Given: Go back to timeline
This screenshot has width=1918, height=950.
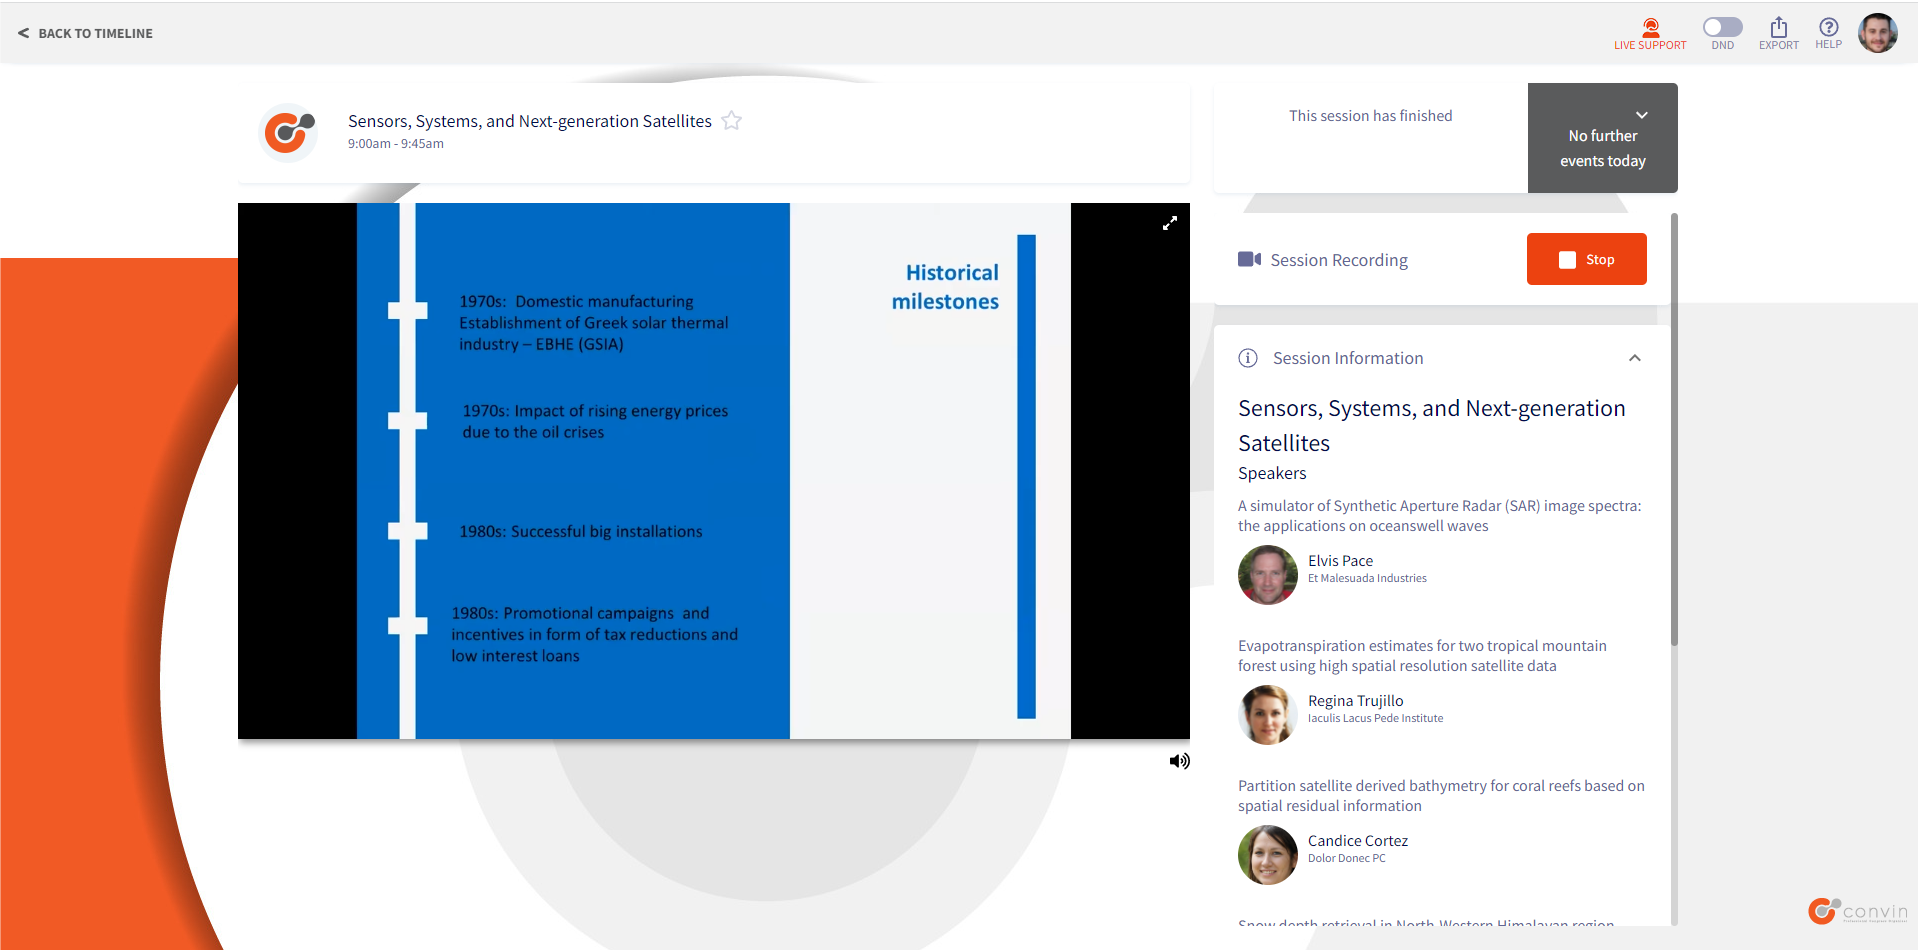Looking at the screenshot, I should pyautogui.click(x=86, y=33).
